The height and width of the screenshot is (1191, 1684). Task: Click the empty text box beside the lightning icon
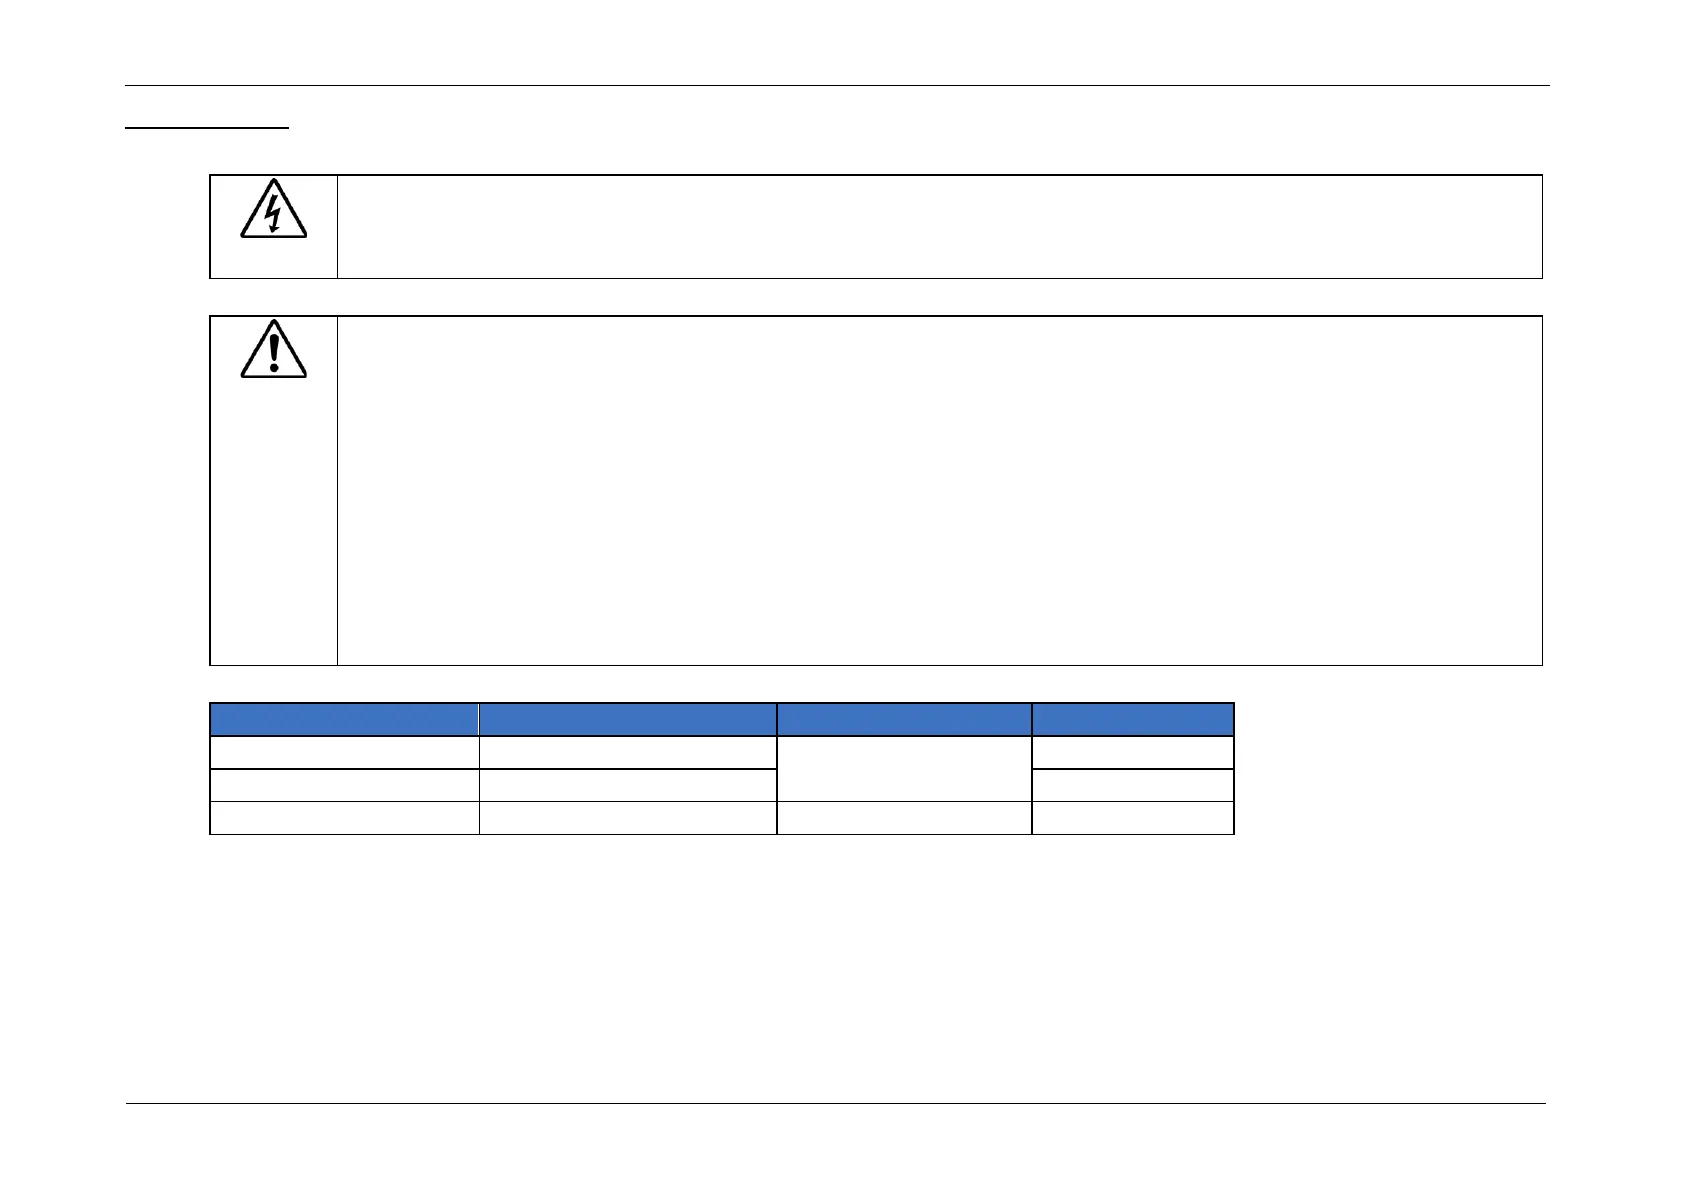939,226
